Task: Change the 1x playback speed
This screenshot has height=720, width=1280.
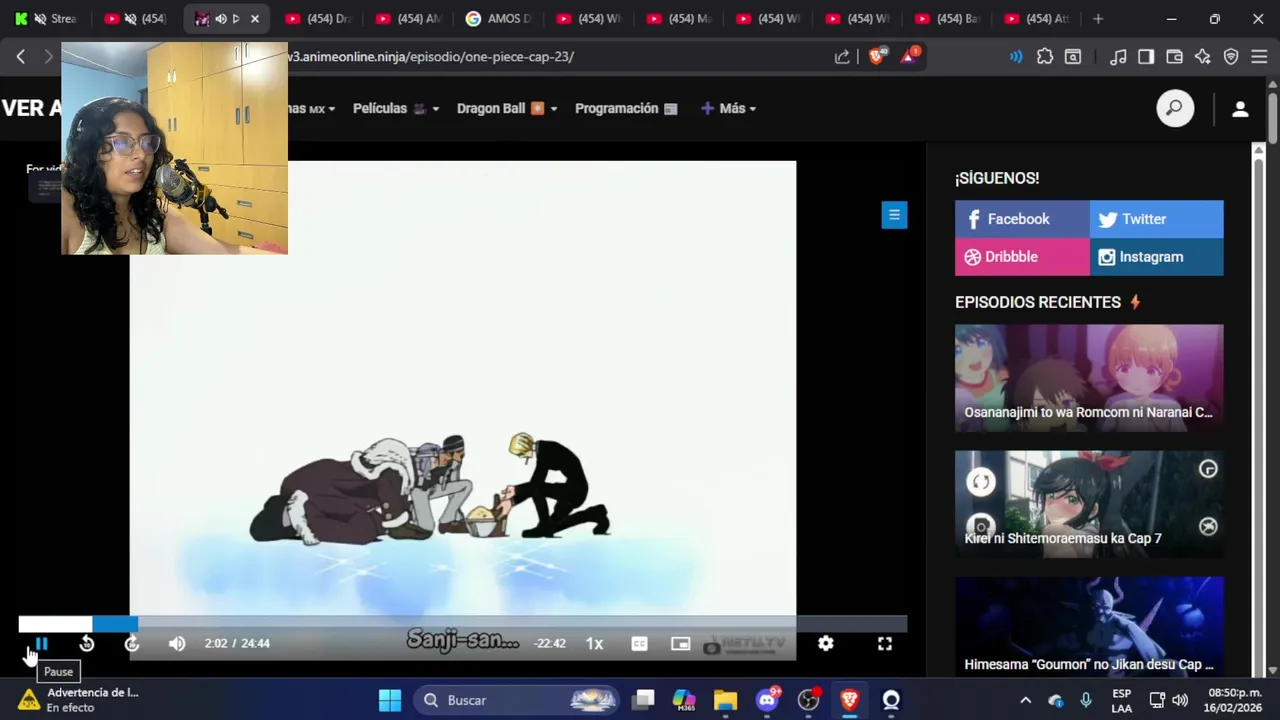Action: pos(594,644)
